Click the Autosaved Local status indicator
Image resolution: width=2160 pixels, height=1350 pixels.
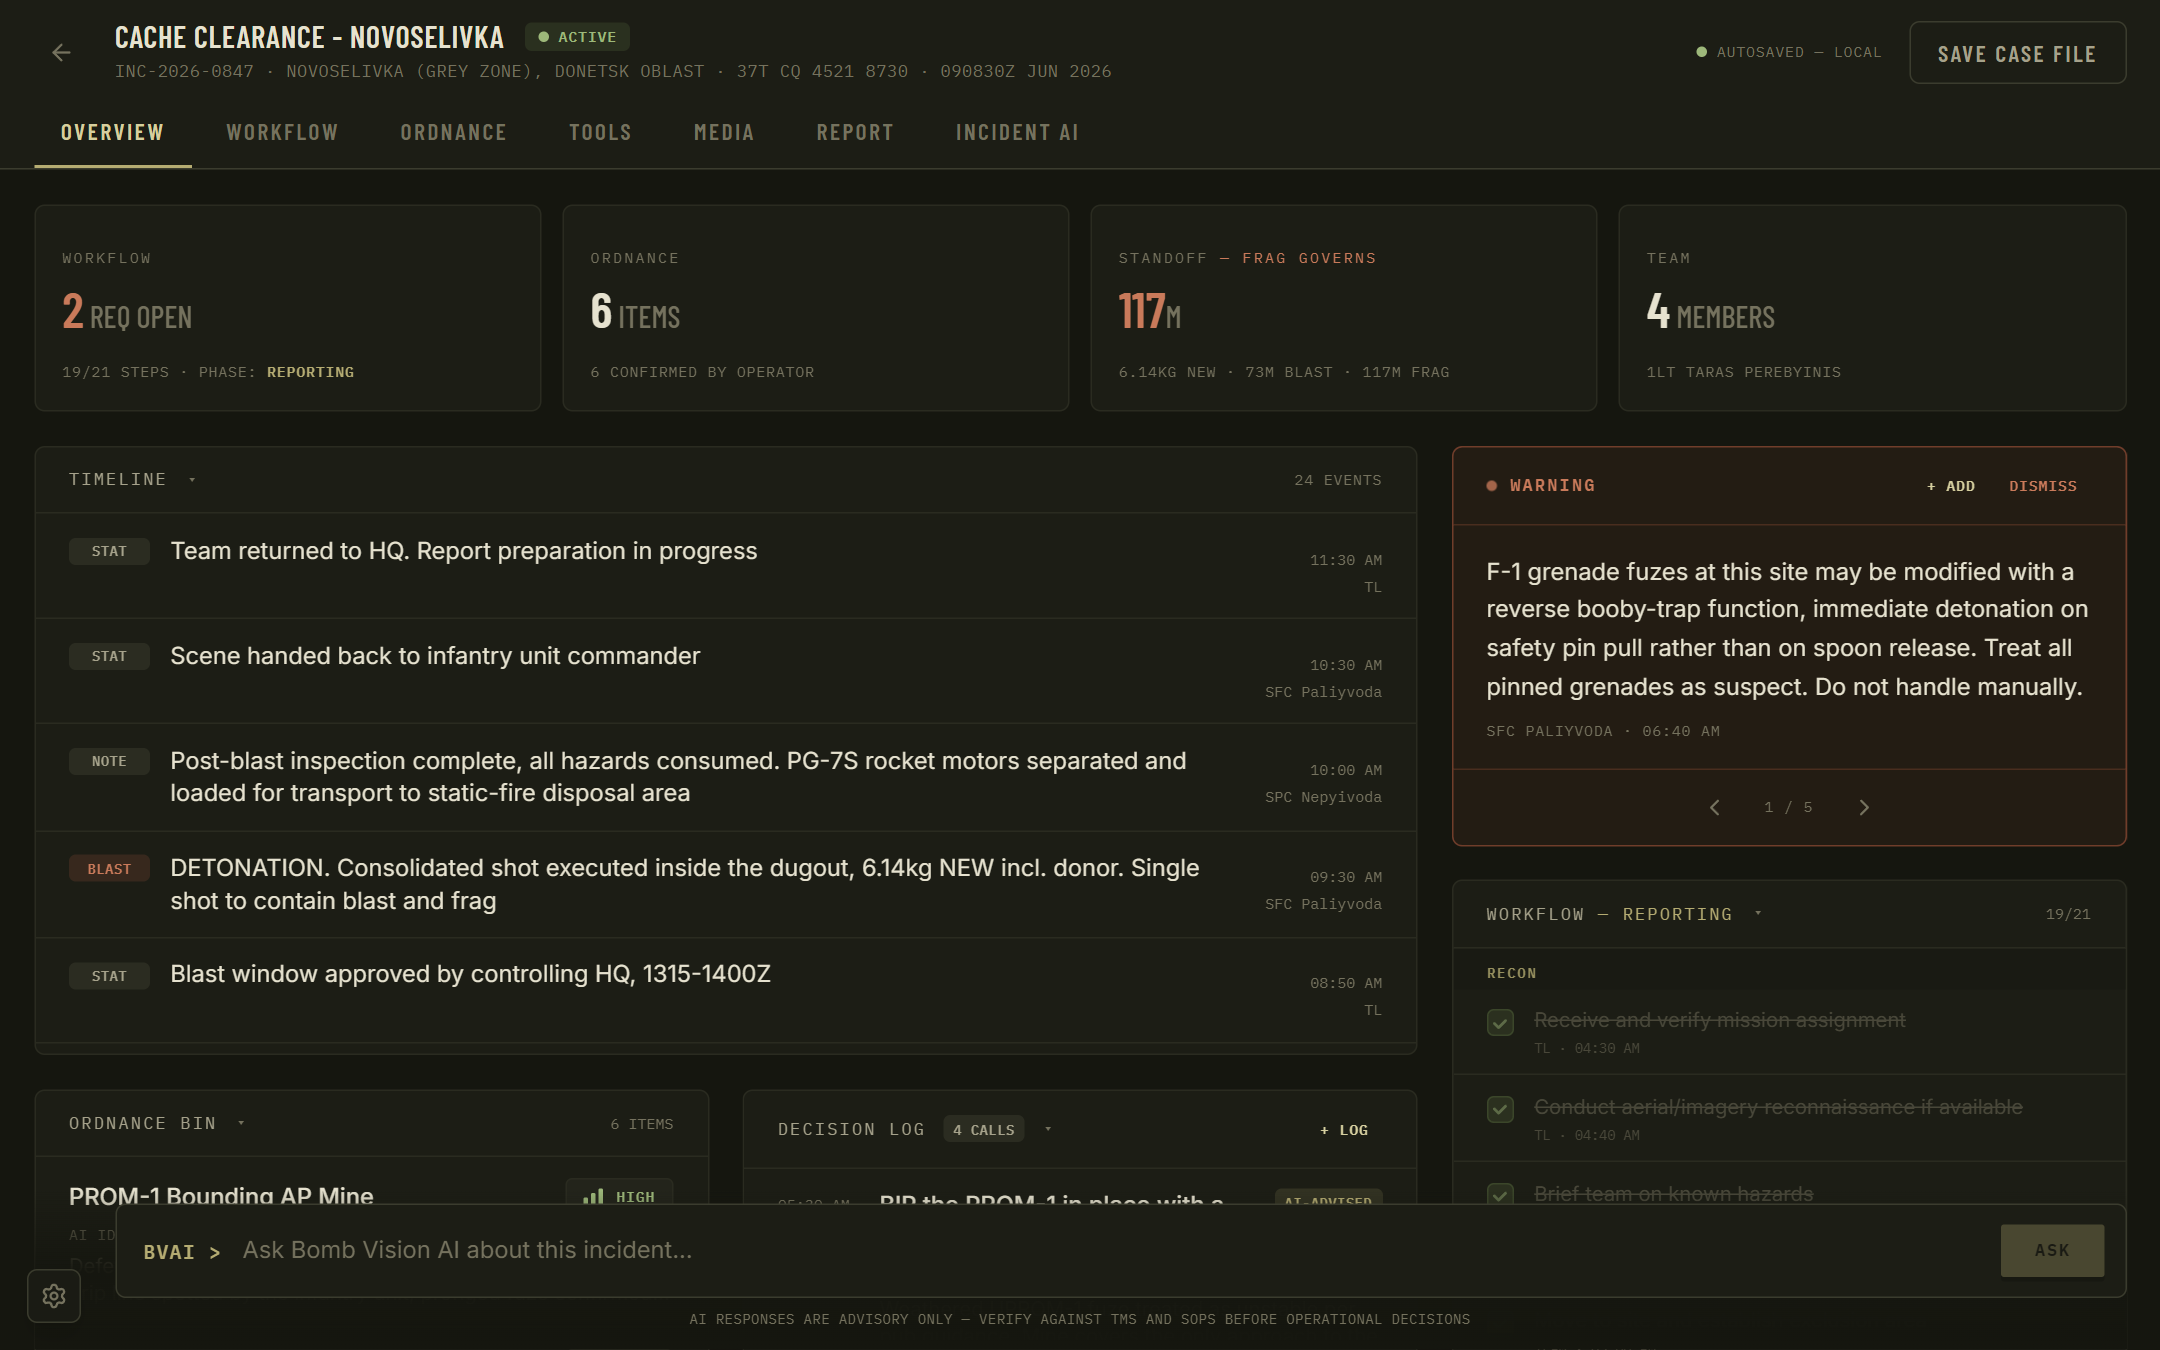tap(1789, 52)
